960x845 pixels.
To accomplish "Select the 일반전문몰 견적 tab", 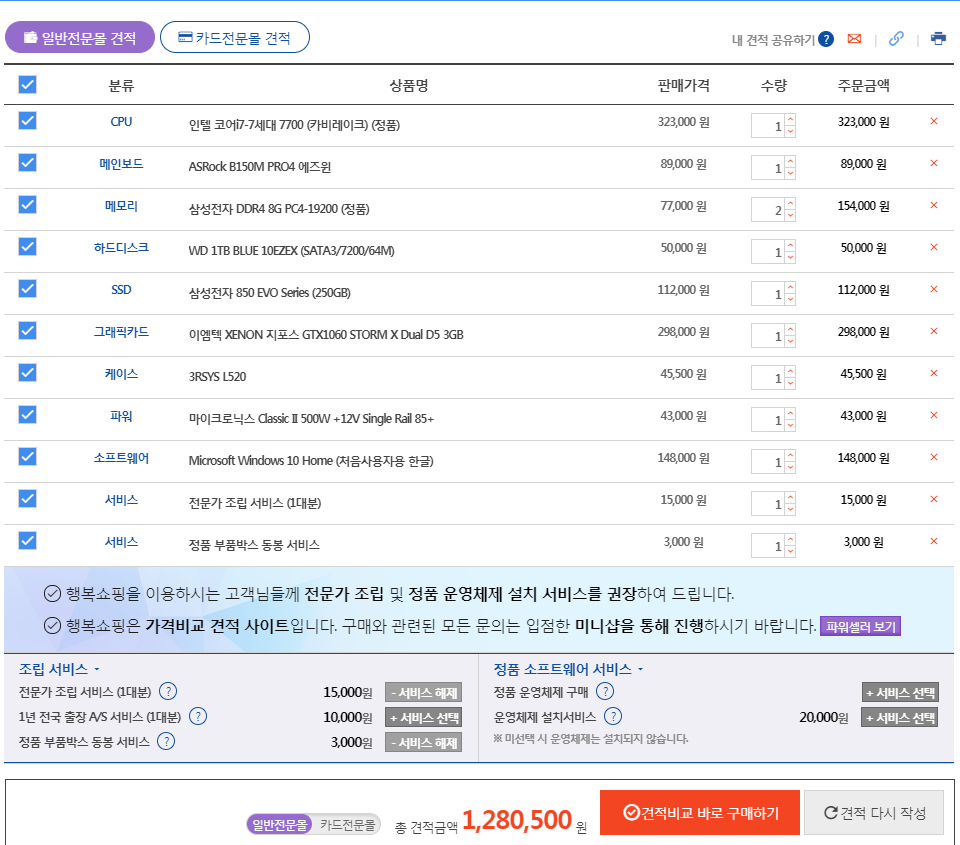I will [80, 38].
